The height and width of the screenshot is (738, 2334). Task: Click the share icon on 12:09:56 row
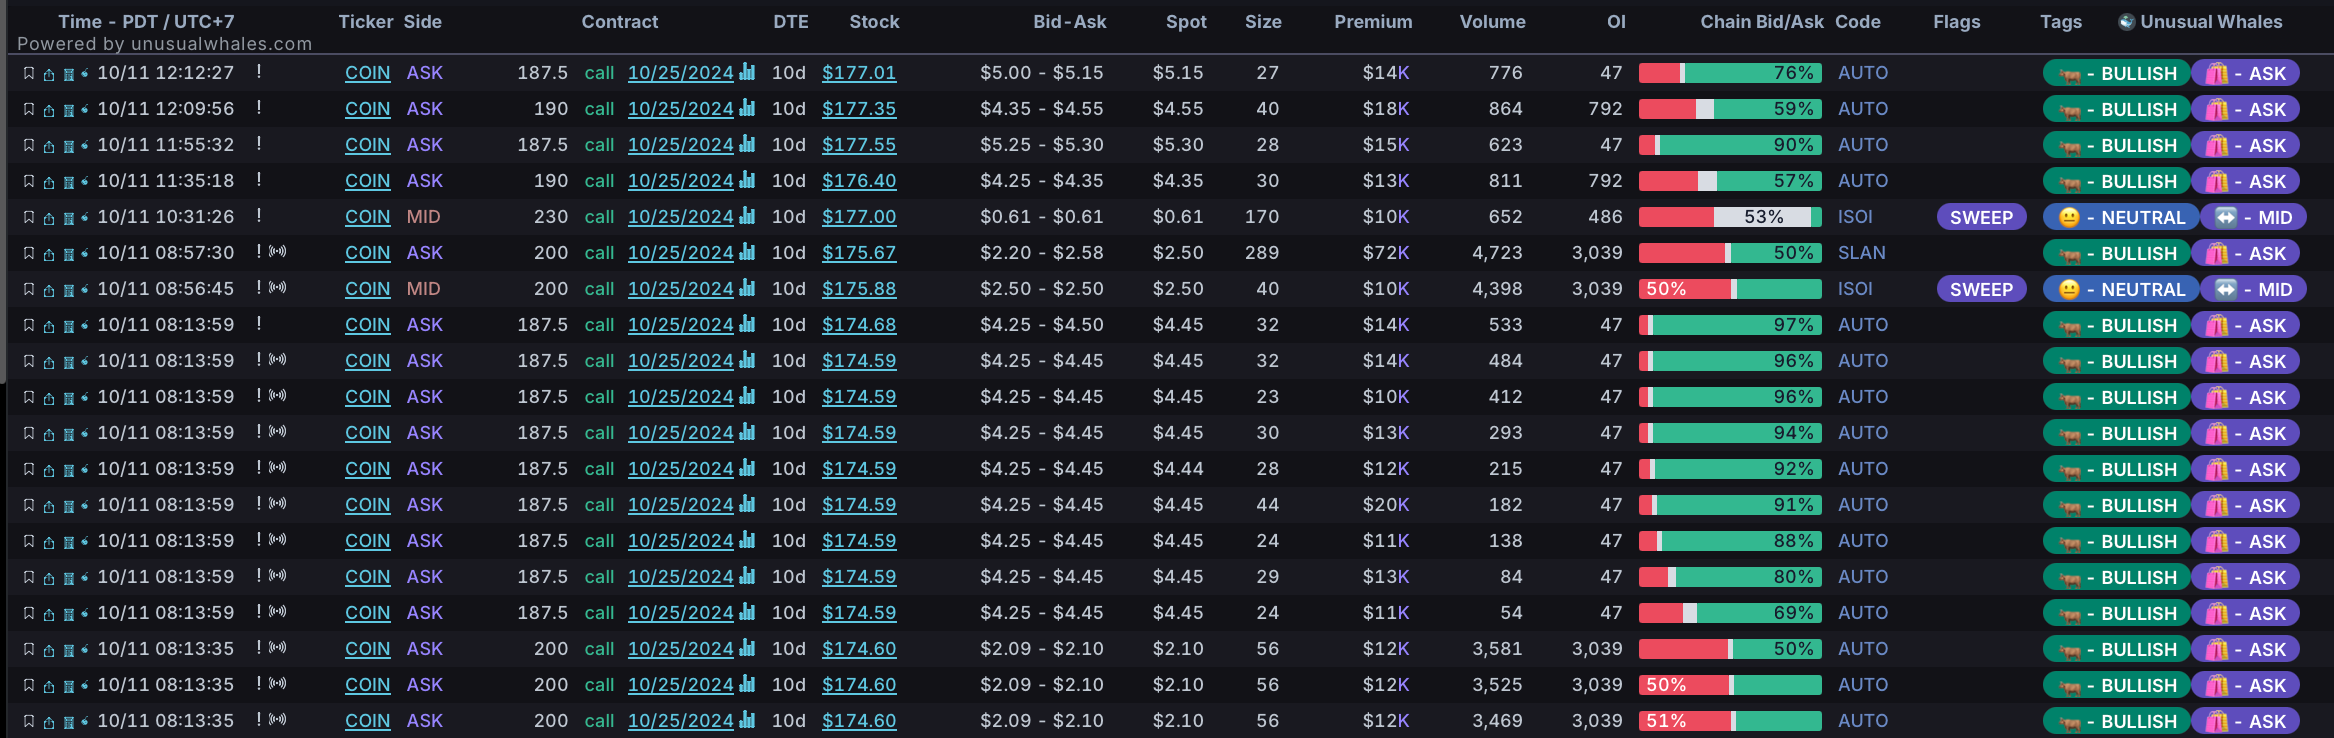48,109
